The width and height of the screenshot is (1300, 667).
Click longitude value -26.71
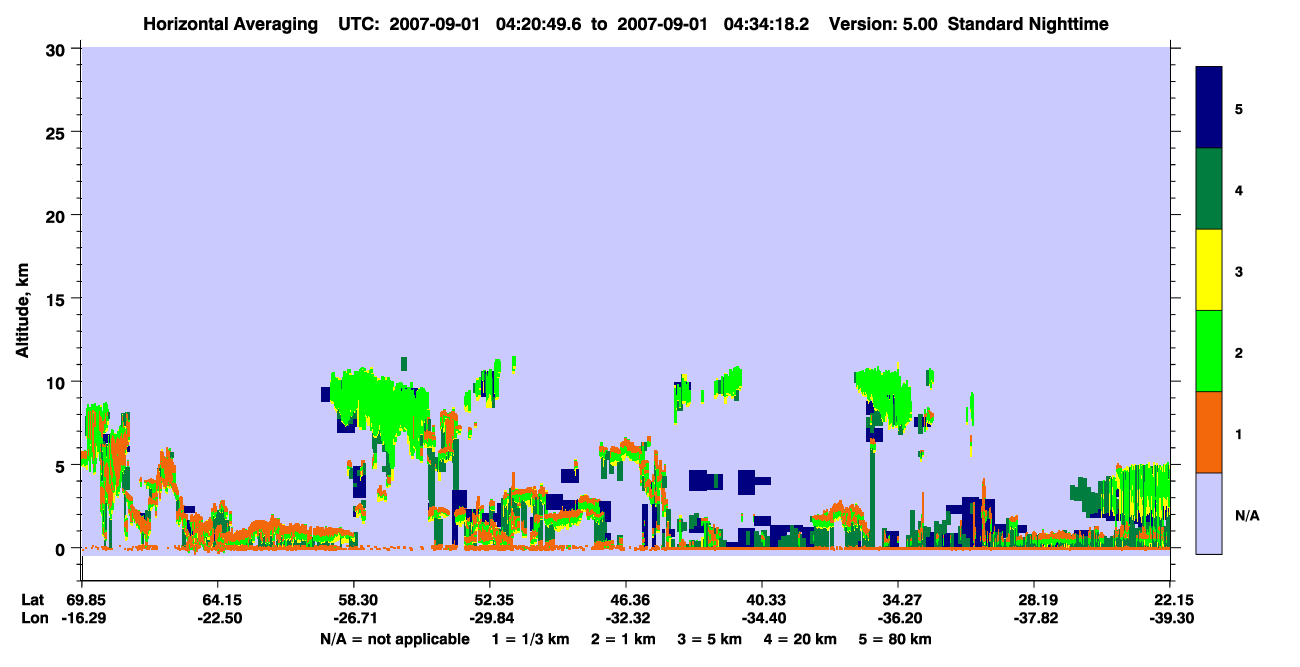tap(354, 619)
